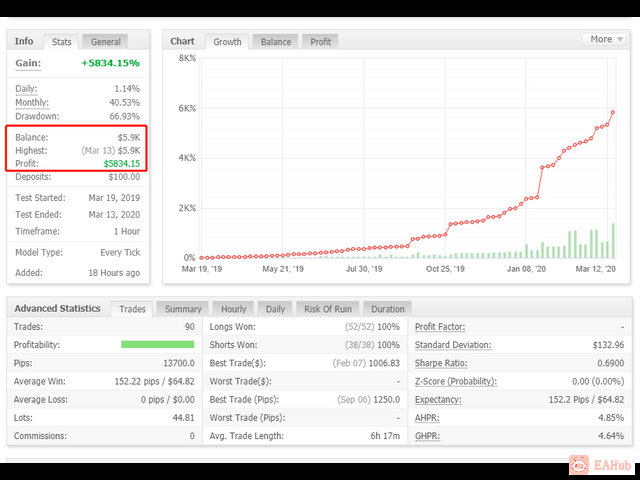Click the Longs Won (52/52) 100% value

[x=372, y=327]
